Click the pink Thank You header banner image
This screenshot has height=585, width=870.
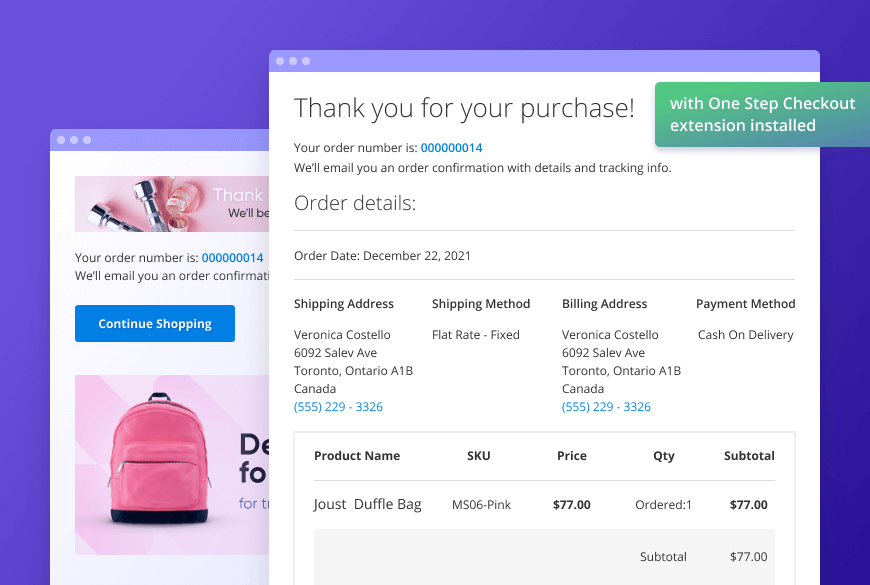click(x=170, y=203)
